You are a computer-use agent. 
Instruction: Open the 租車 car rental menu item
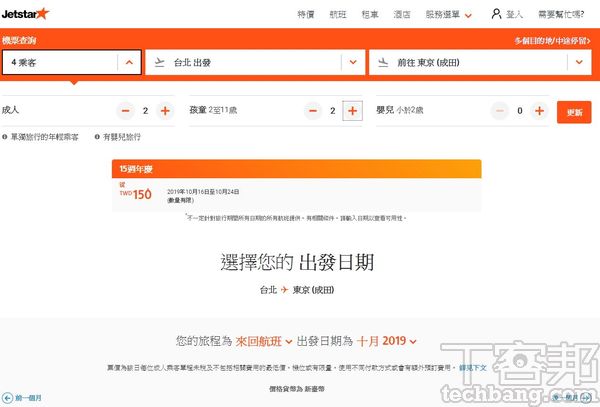[370, 15]
